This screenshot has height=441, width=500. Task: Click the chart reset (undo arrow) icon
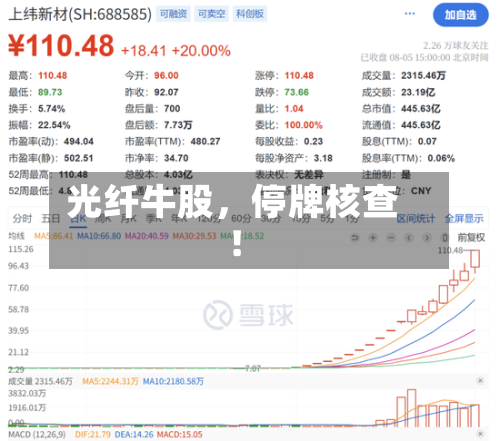tap(355, 238)
